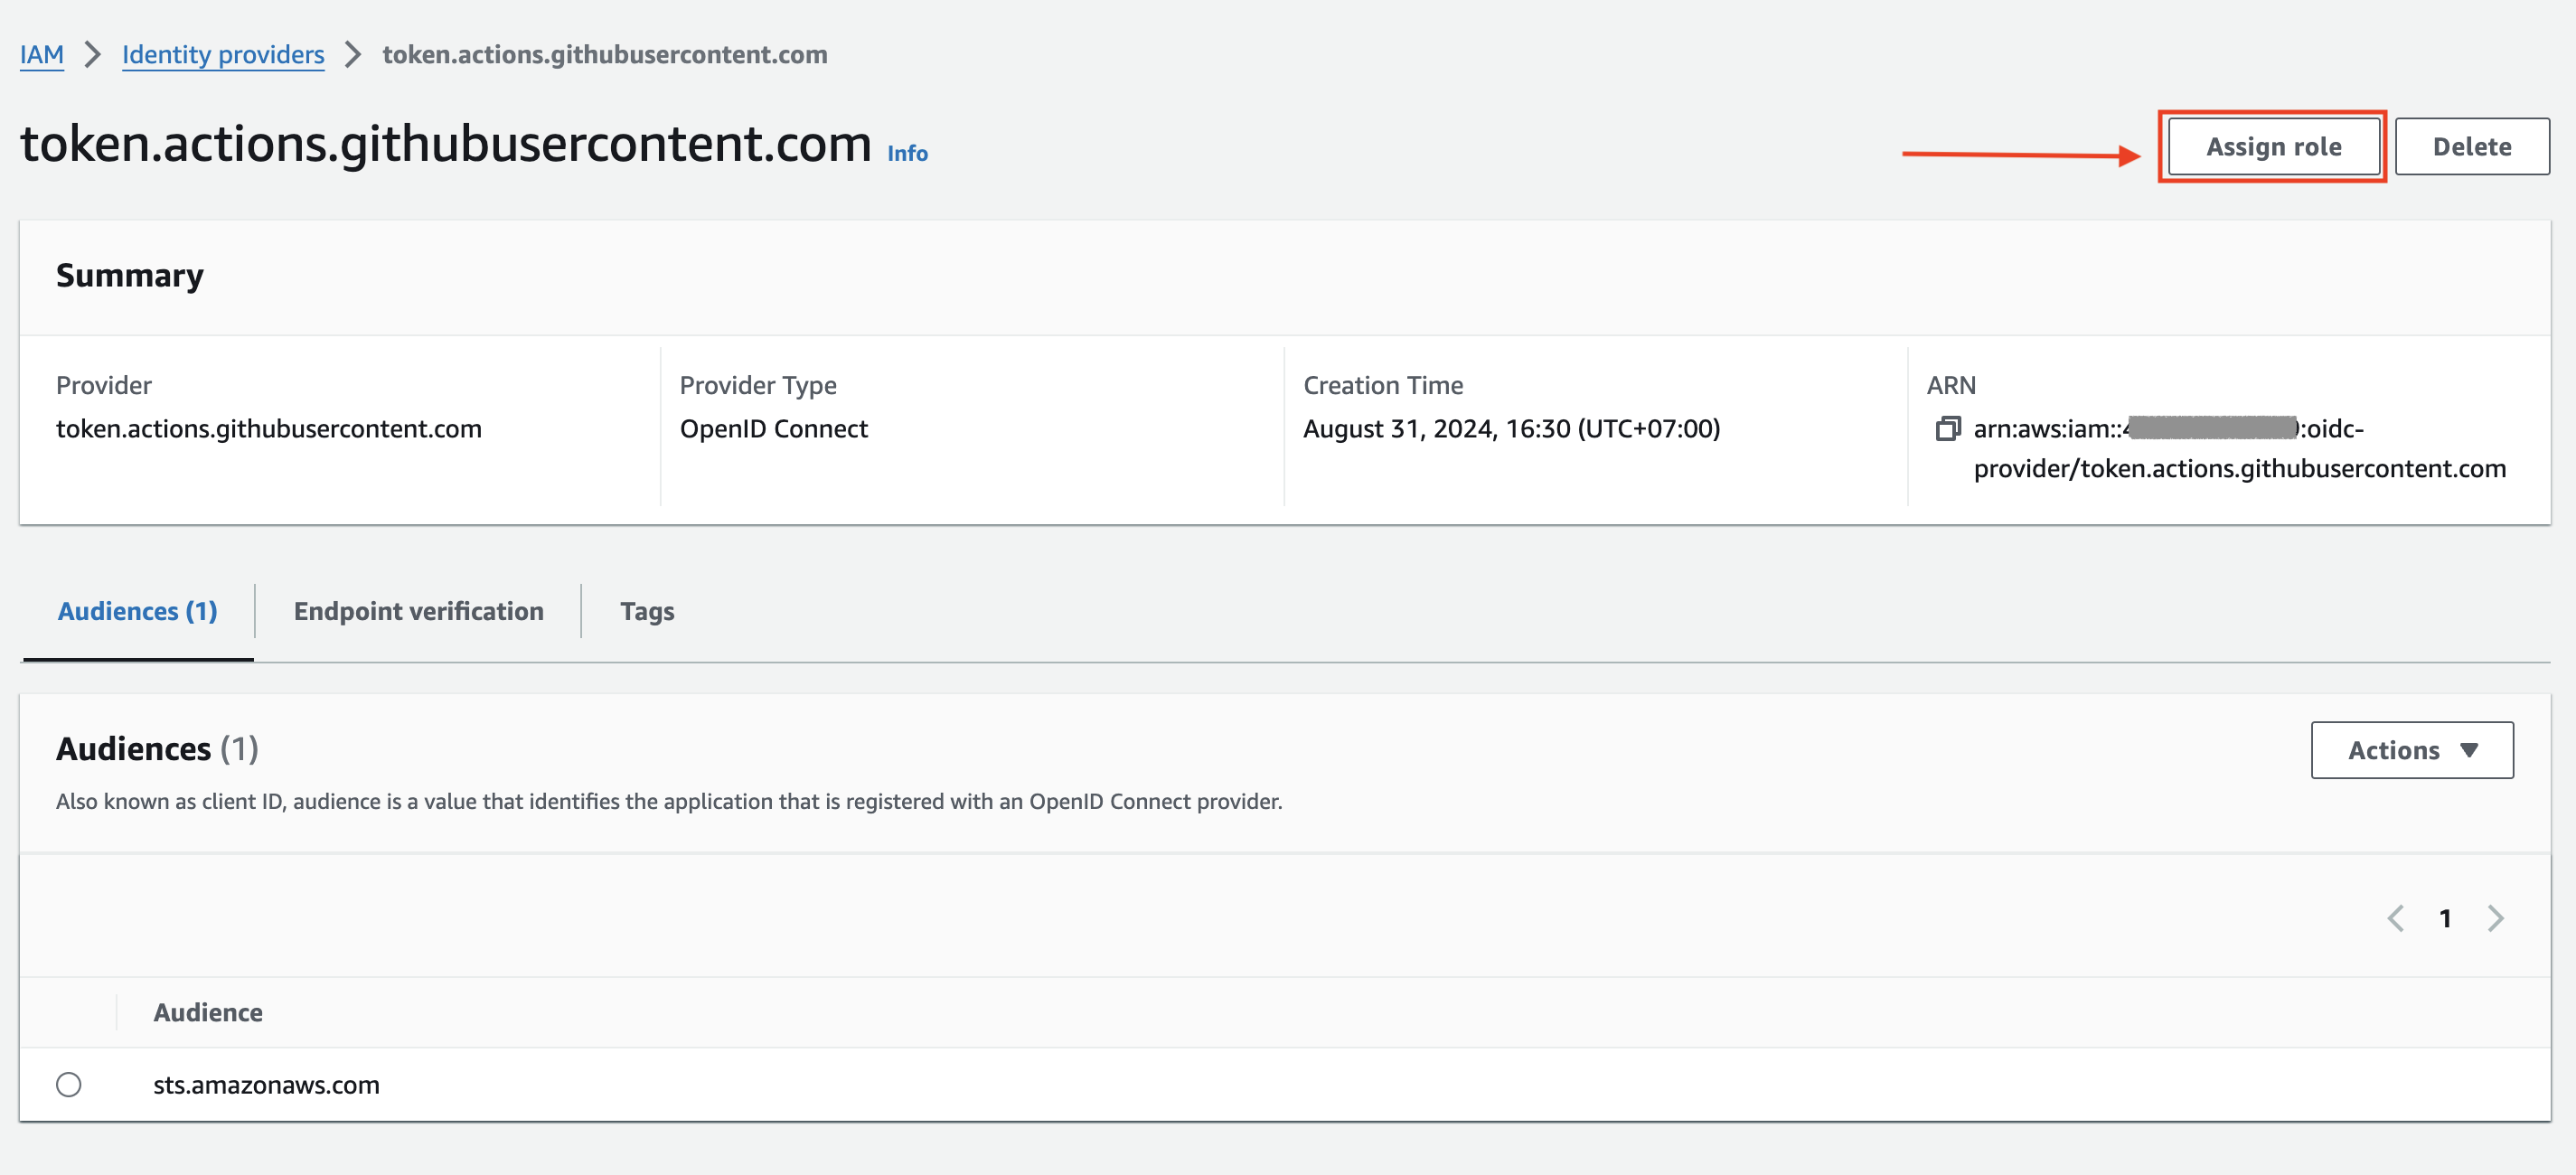
Task: Click the Assign role button
Action: click(x=2273, y=147)
